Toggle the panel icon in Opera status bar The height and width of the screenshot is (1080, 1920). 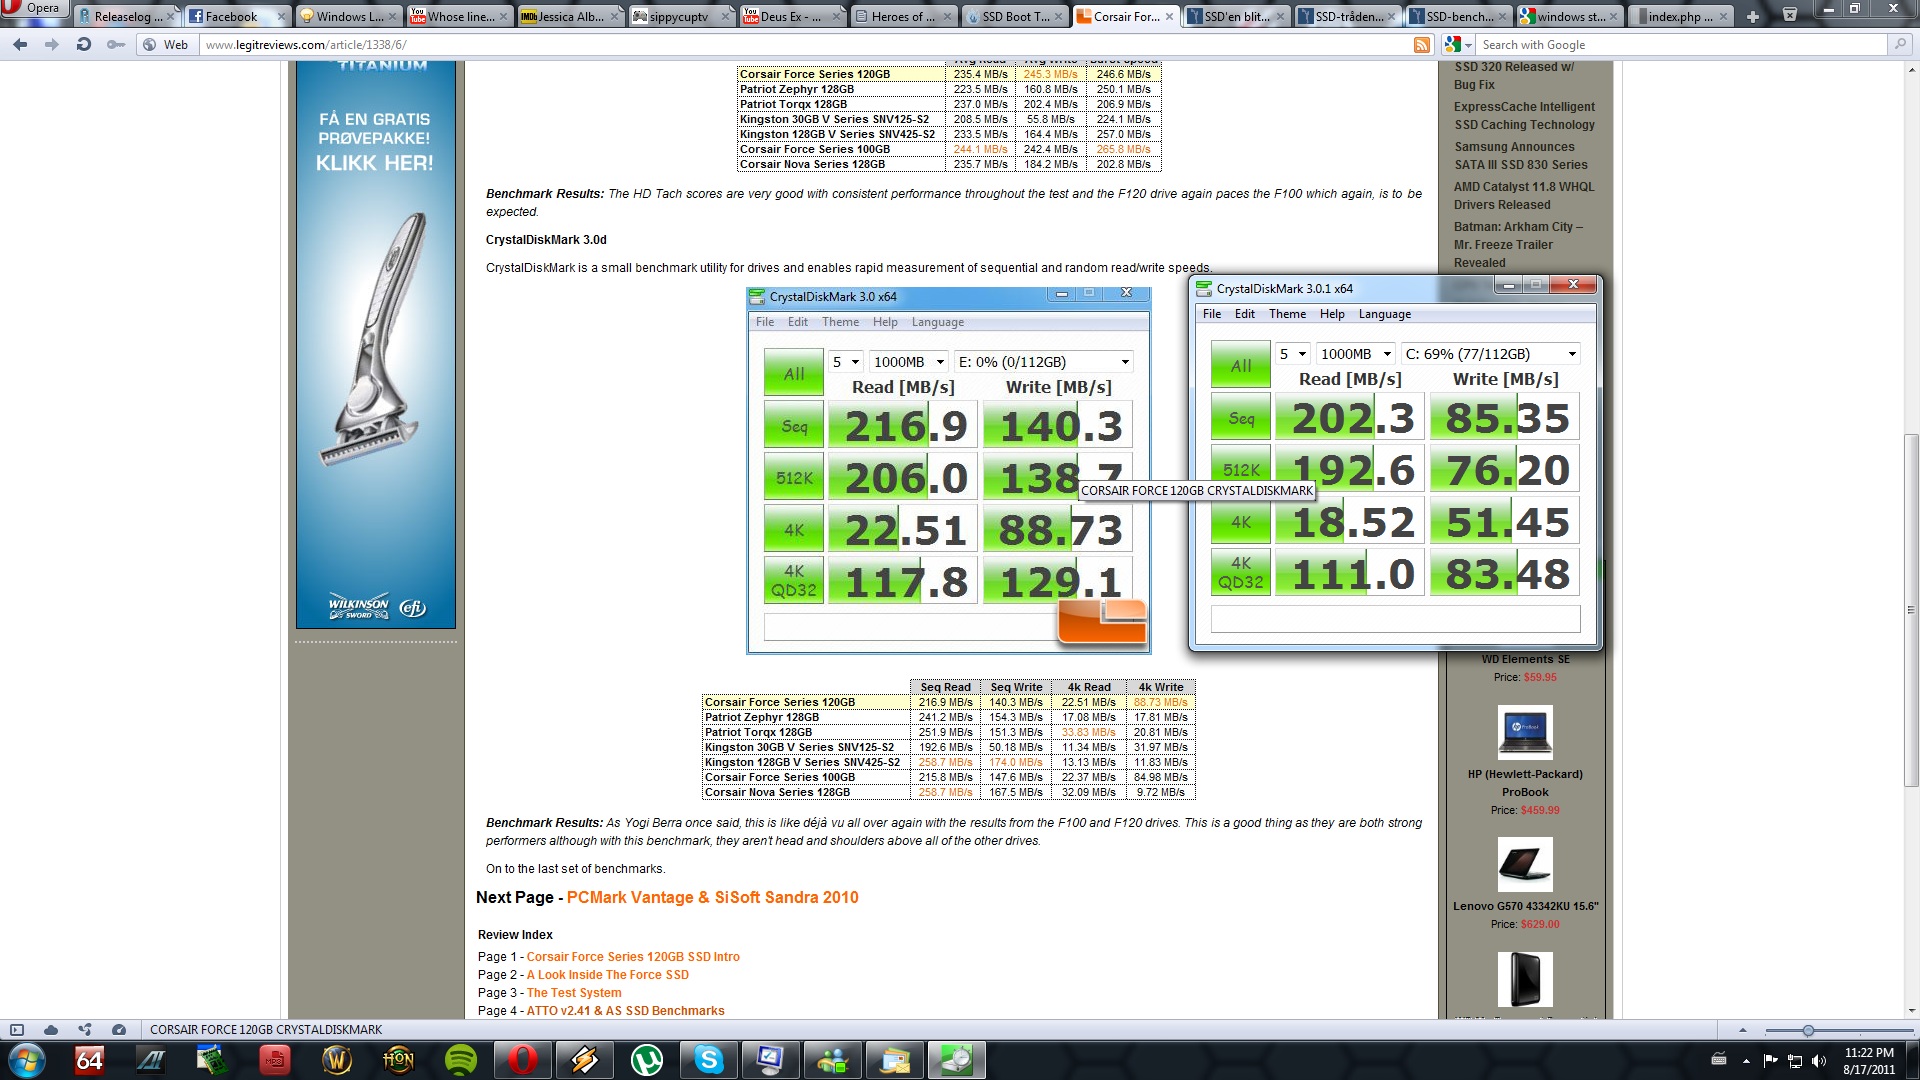[x=17, y=1029]
